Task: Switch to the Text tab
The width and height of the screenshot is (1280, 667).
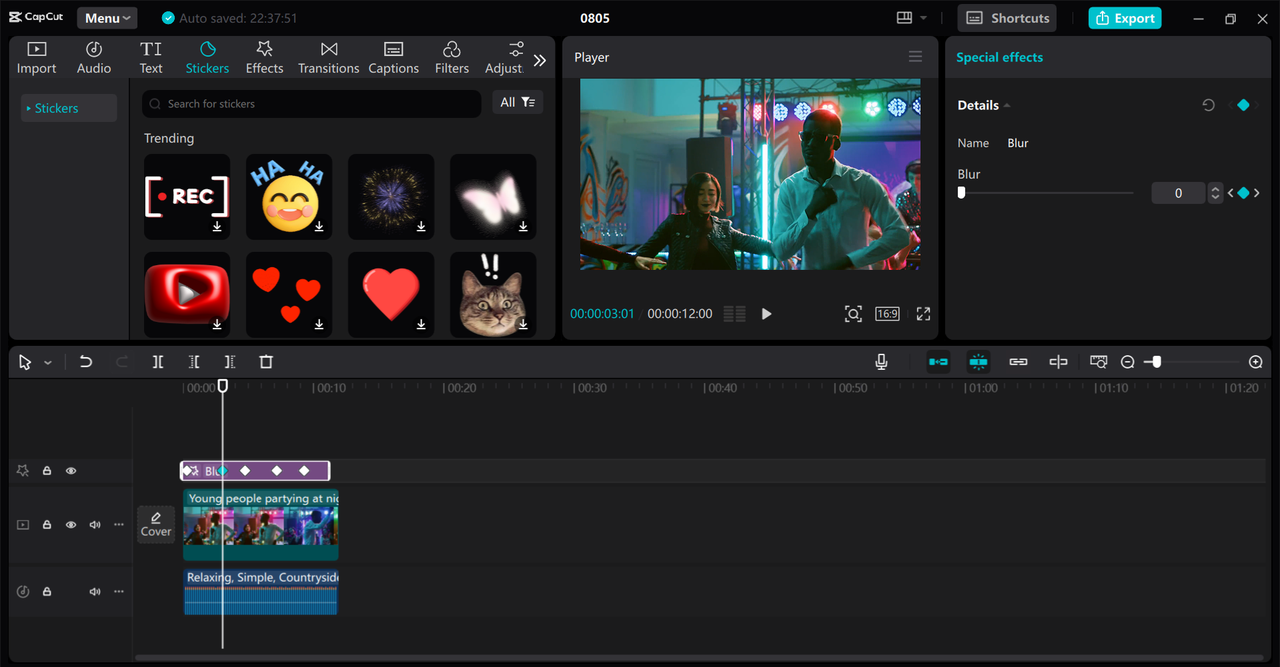Action: coord(151,58)
